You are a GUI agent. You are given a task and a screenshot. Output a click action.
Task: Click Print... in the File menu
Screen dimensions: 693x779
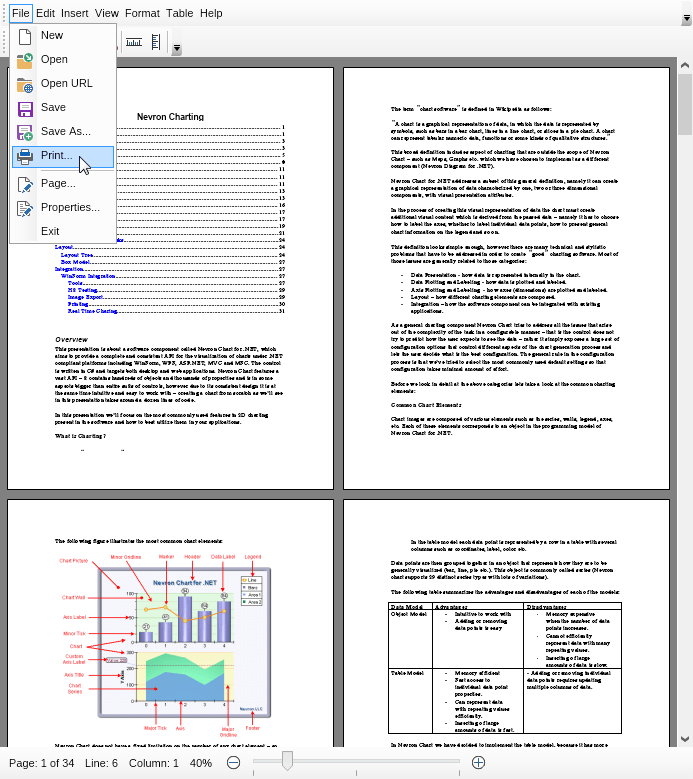[x=57, y=156]
